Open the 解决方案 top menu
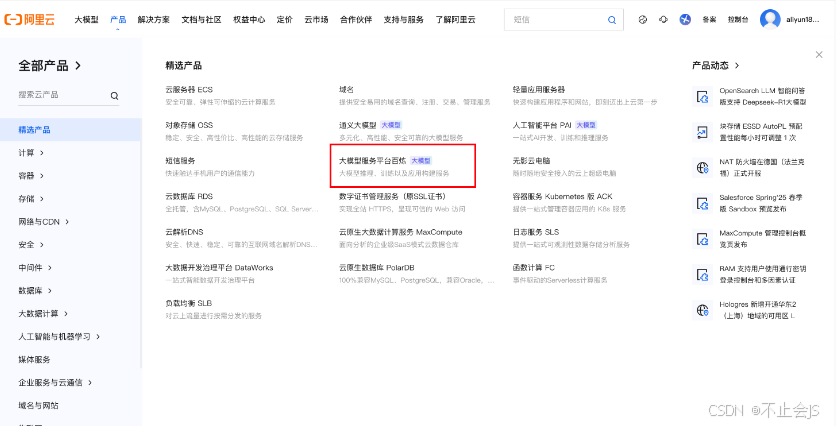Screen dimensions: 836x426 click(x=154, y=20)
